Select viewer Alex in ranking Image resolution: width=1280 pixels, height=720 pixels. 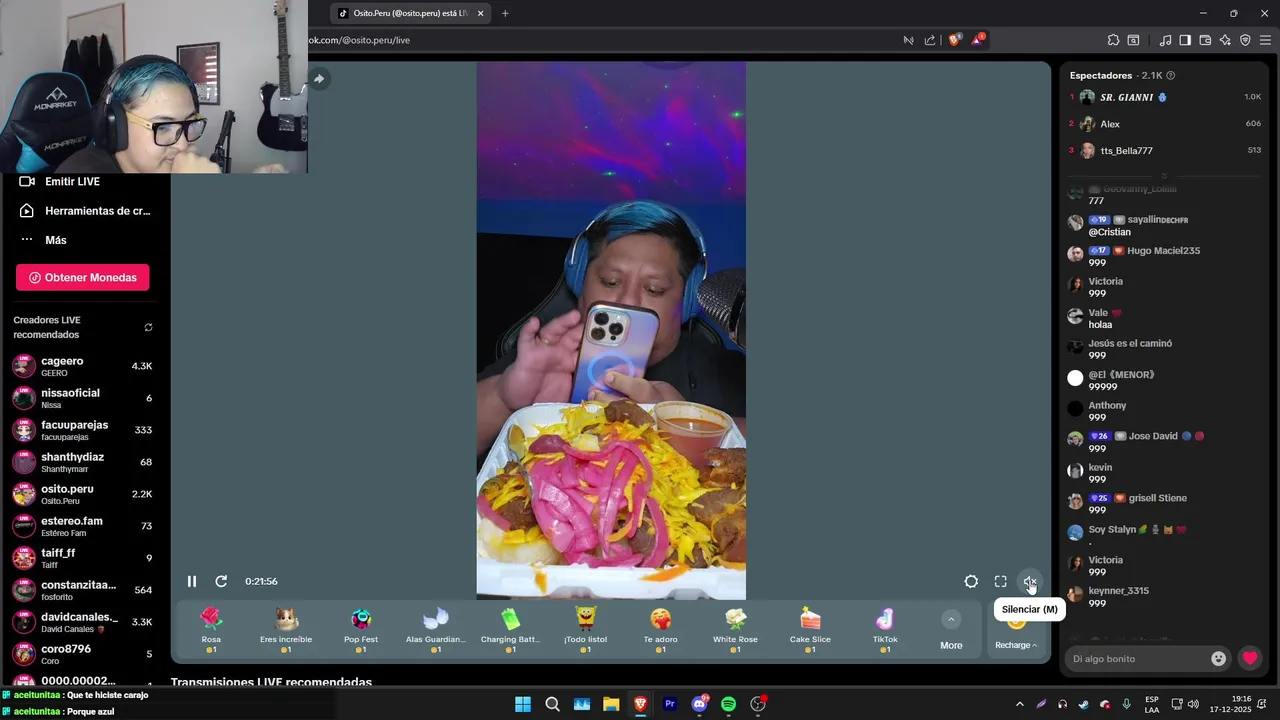tap(1165, 124)
